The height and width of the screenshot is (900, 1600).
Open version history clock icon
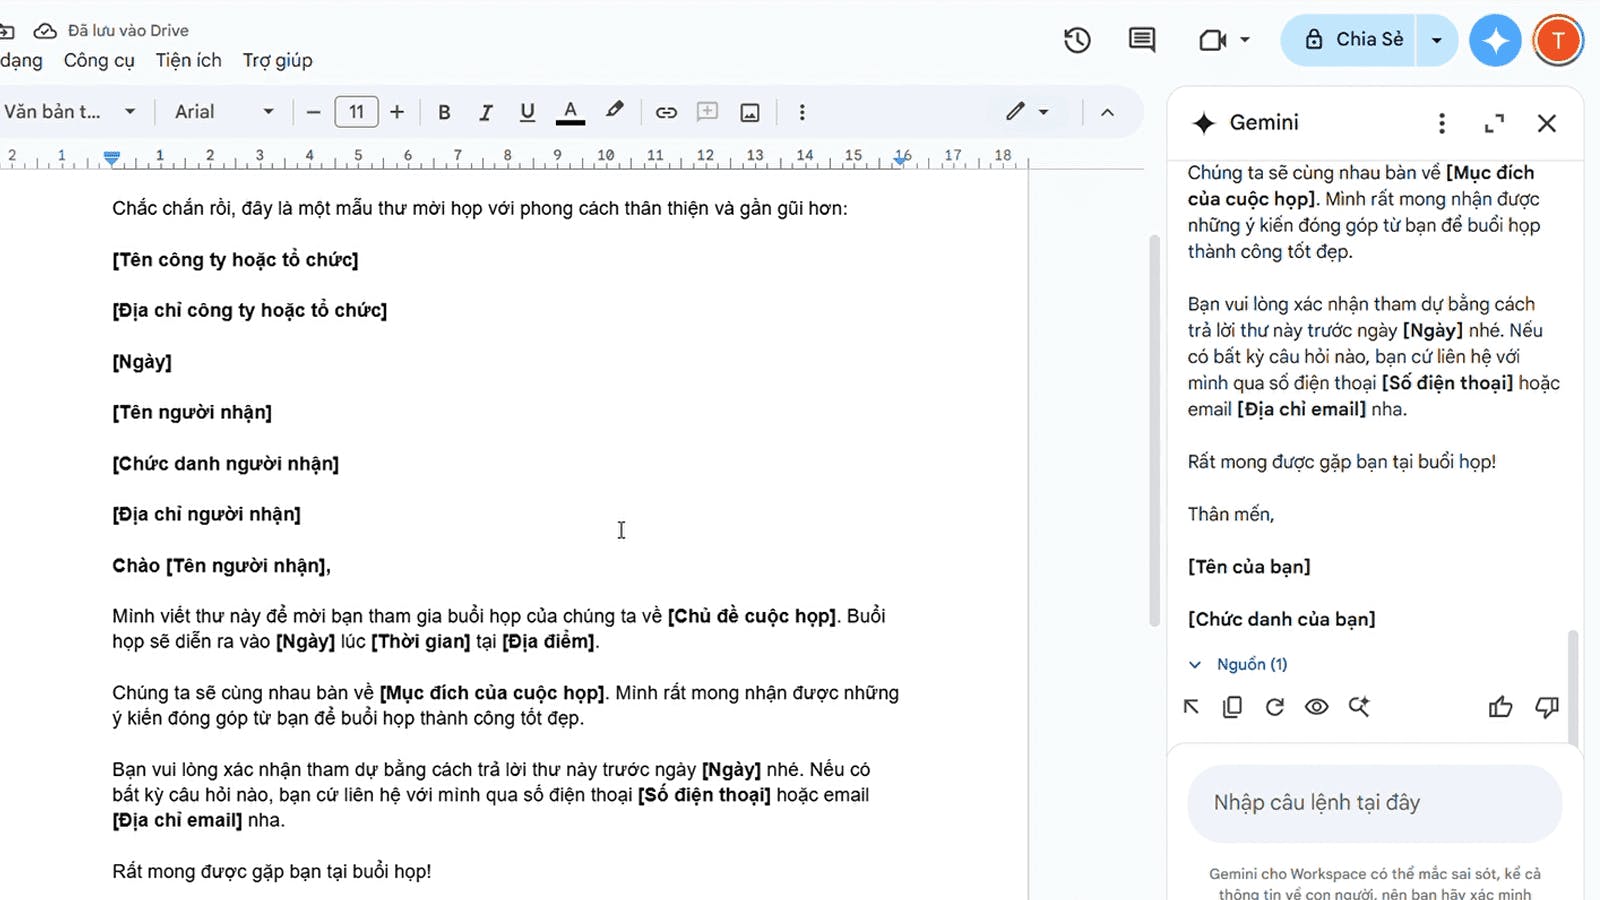pos(1077,40)
